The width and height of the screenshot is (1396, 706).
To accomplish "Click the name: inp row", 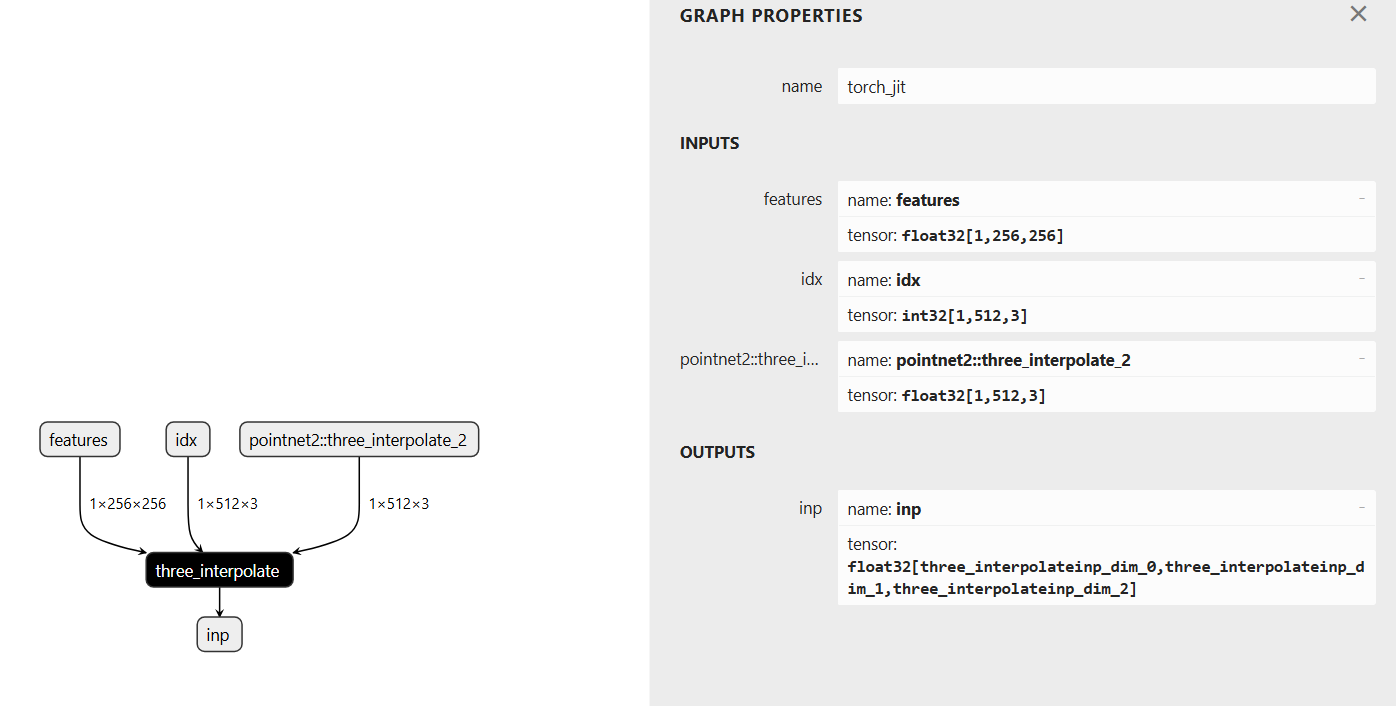I will [x=1106, y=508].
